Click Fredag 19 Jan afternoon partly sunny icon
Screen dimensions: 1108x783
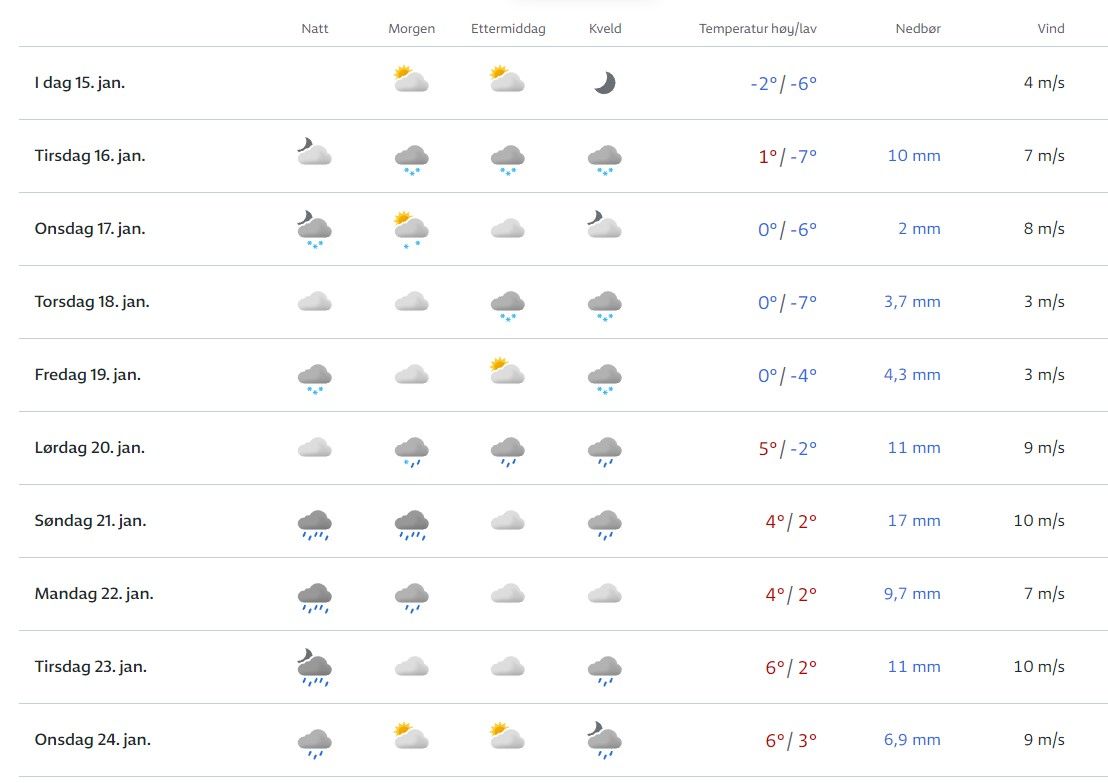pos(508,373)
